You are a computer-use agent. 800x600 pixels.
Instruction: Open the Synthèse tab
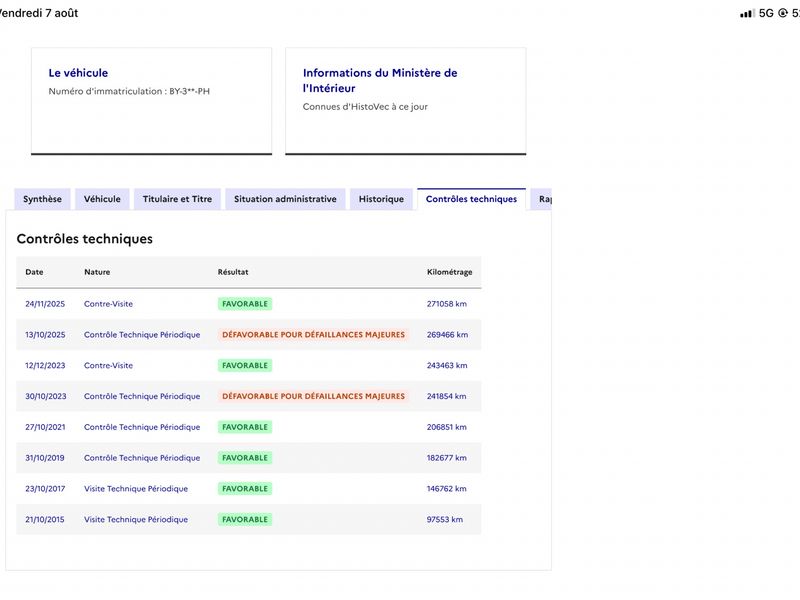coord(42,199)
